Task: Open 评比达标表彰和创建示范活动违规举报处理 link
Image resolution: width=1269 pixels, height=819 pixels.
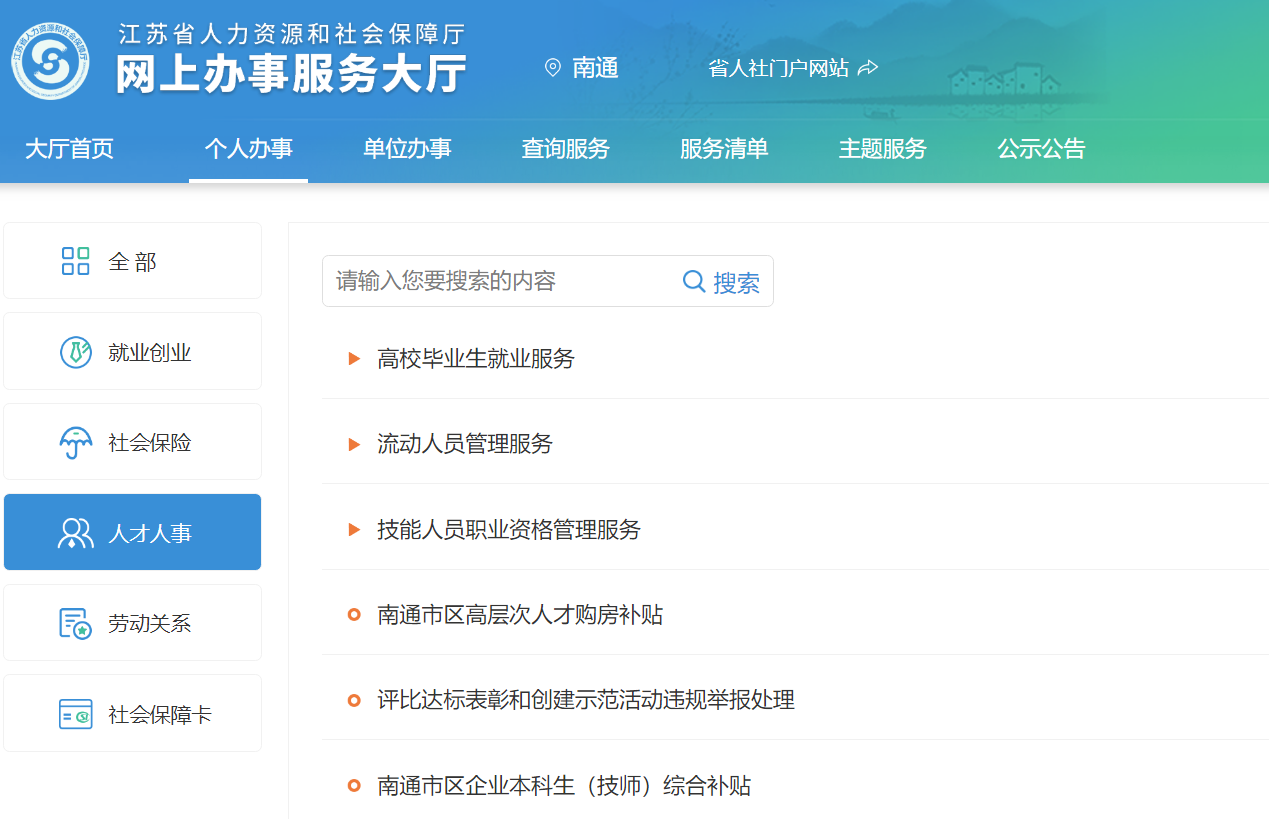Action: coord(585,700)
